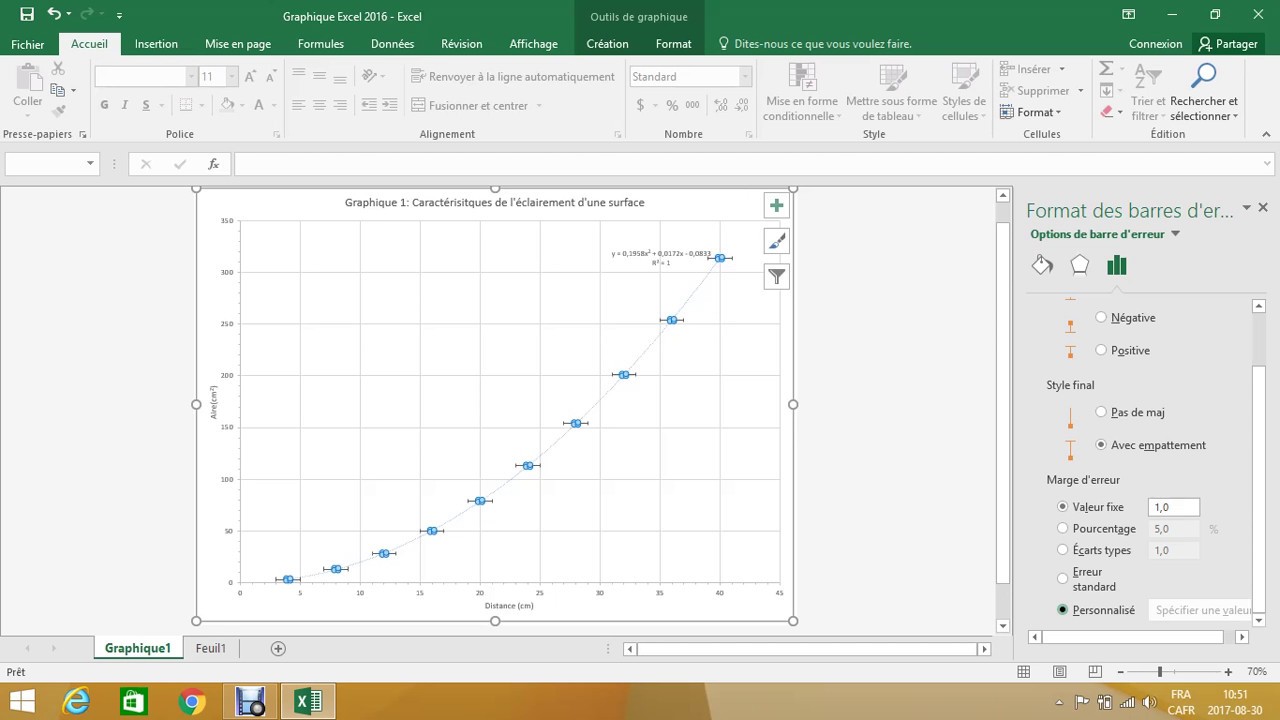The width and height of the screenshot is (1280, 720).
Task: Click the Valeur fixe value field
Action: click(x=1174, y=507)
